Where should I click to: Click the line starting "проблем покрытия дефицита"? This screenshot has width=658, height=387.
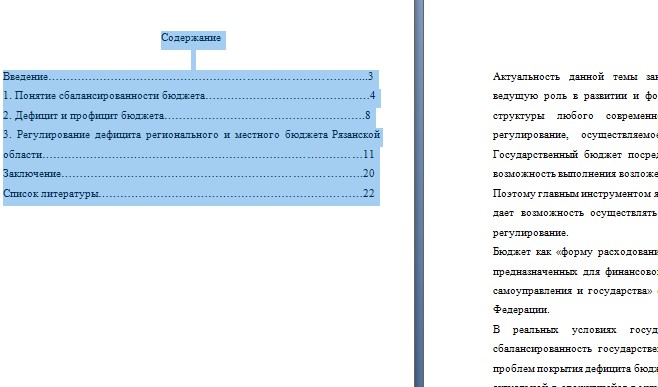coord(575,369)
